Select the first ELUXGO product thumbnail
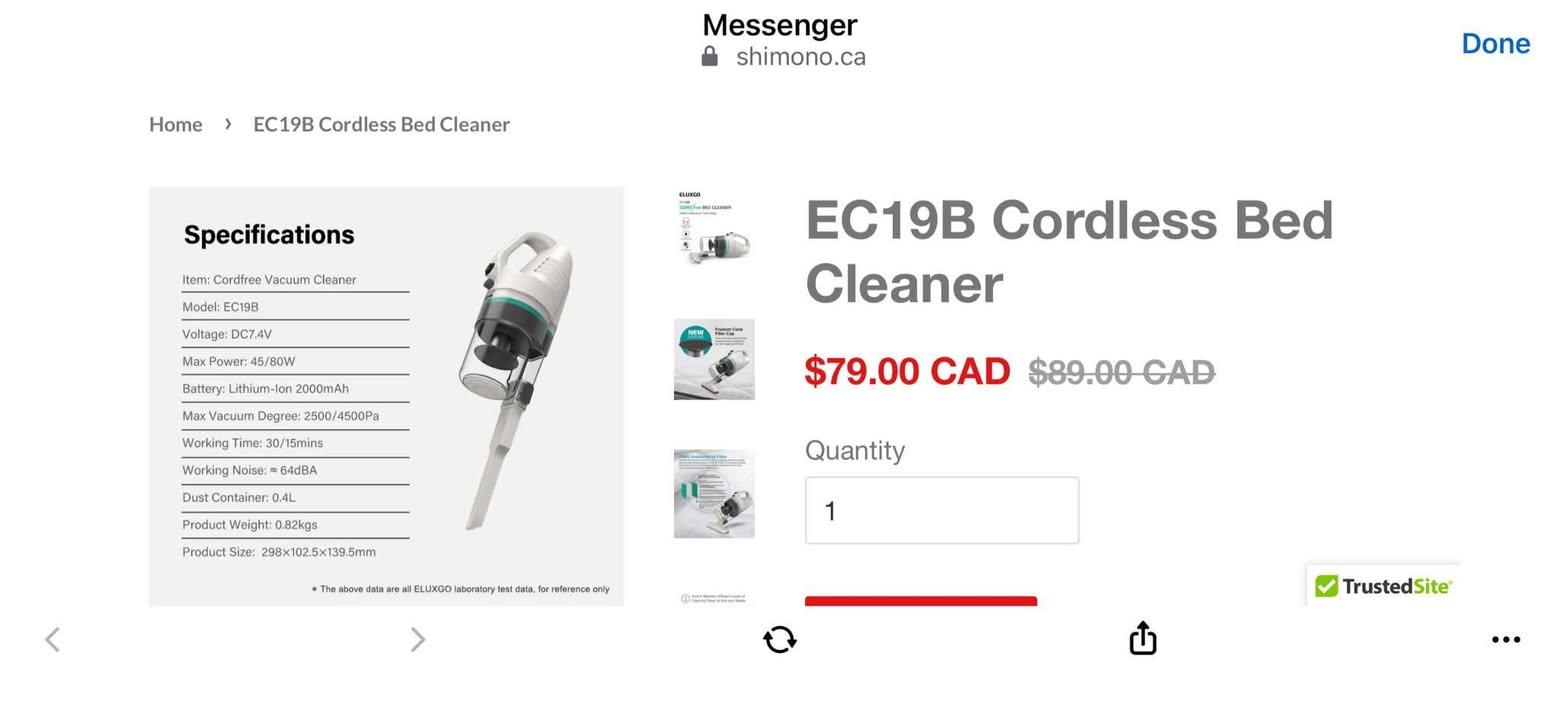 714,228
